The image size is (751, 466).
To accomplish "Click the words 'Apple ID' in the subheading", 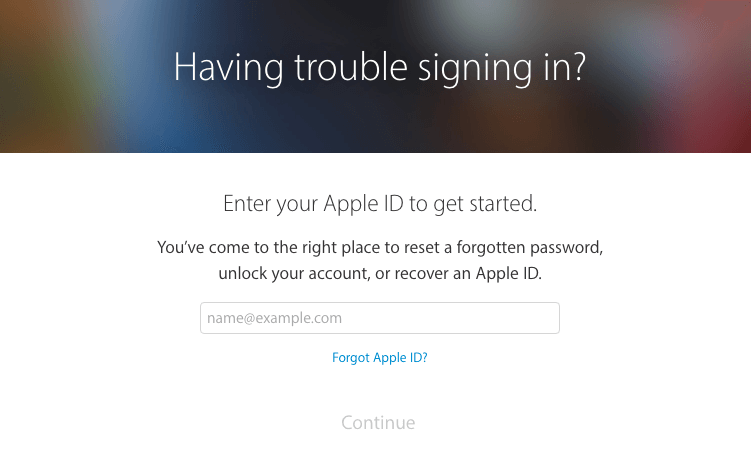I will (x=364, y=204).
